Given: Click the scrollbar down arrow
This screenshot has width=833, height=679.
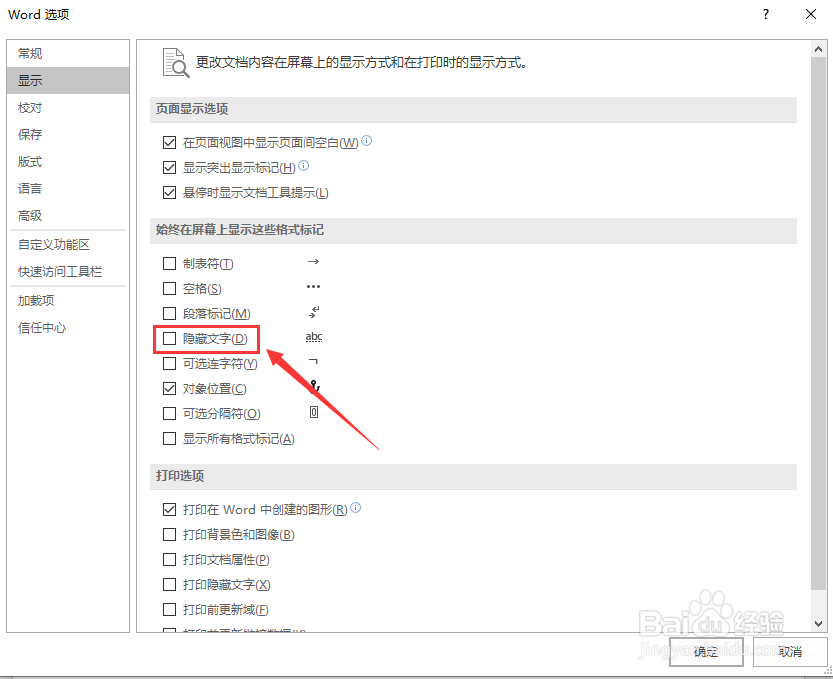Looking at the screenshot, I should tap(818, 622).
